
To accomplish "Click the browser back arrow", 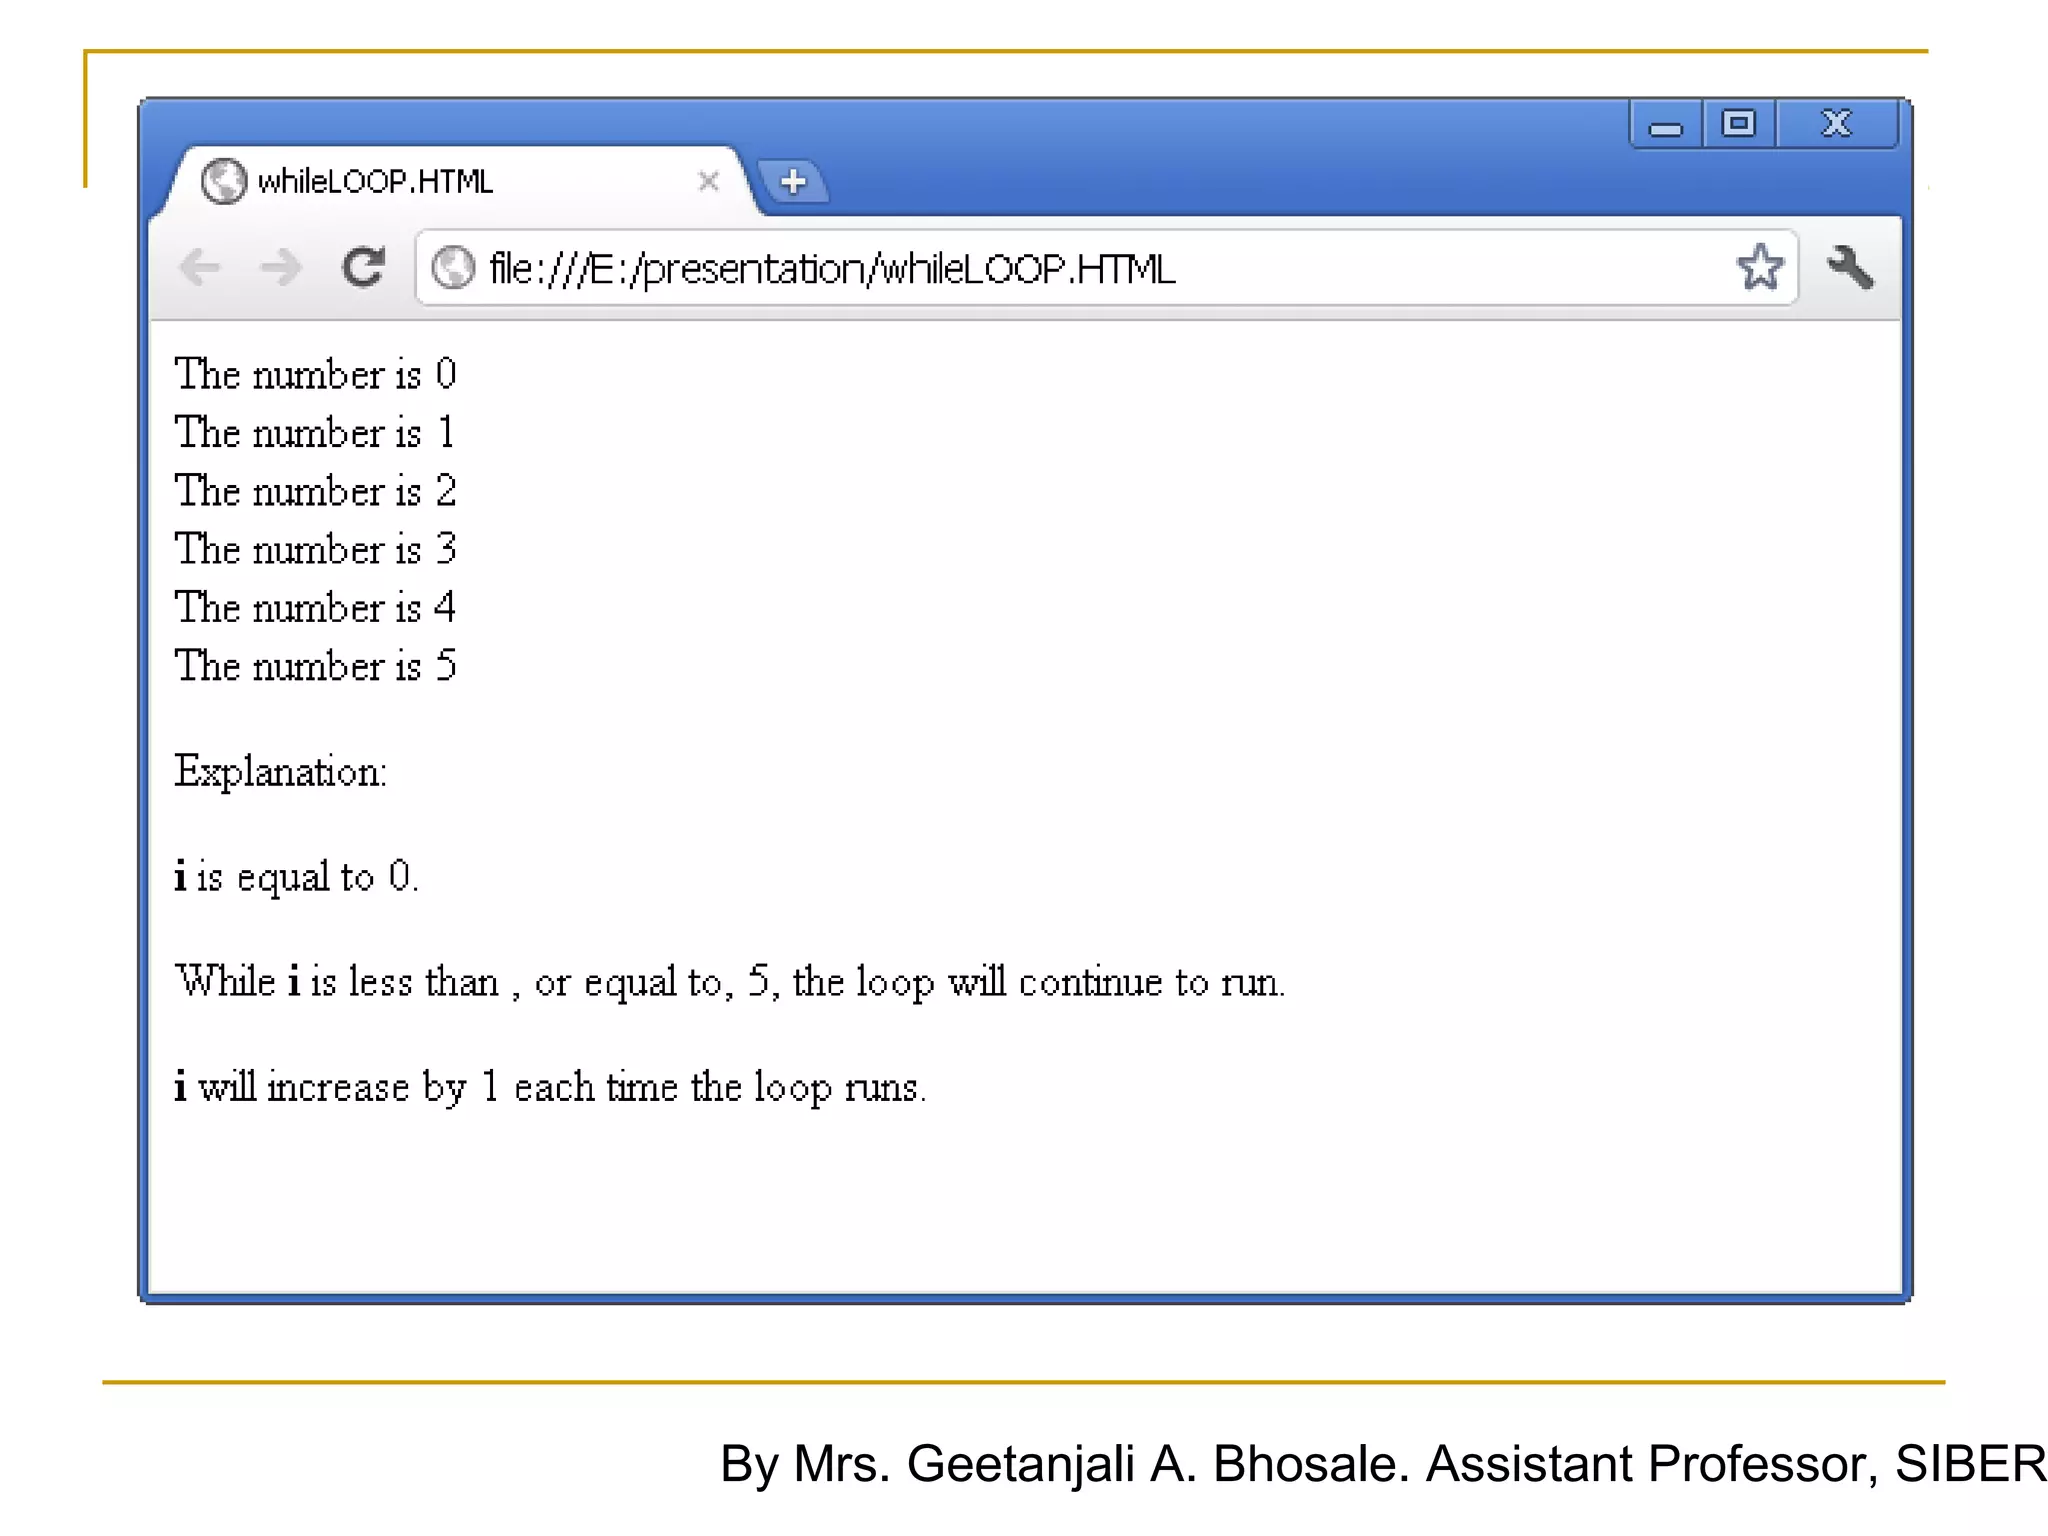I will click(200, 267).
